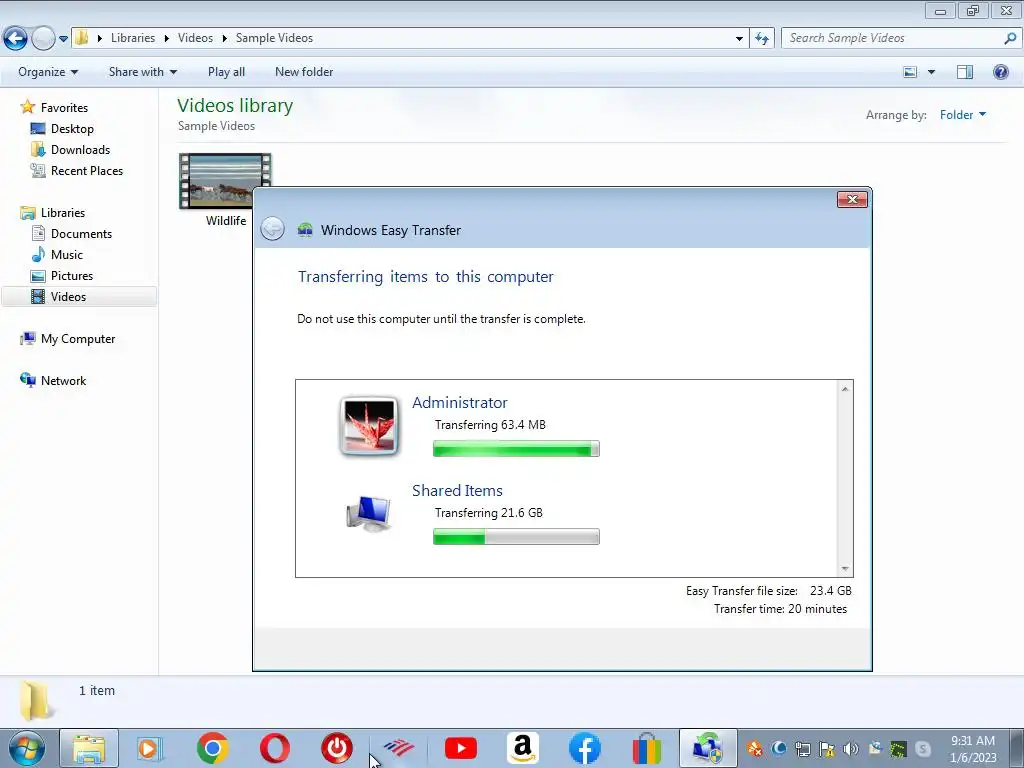Screen dimensions: 1024x768
Task: Open the Windows Start button
Action: coord(26,748)
